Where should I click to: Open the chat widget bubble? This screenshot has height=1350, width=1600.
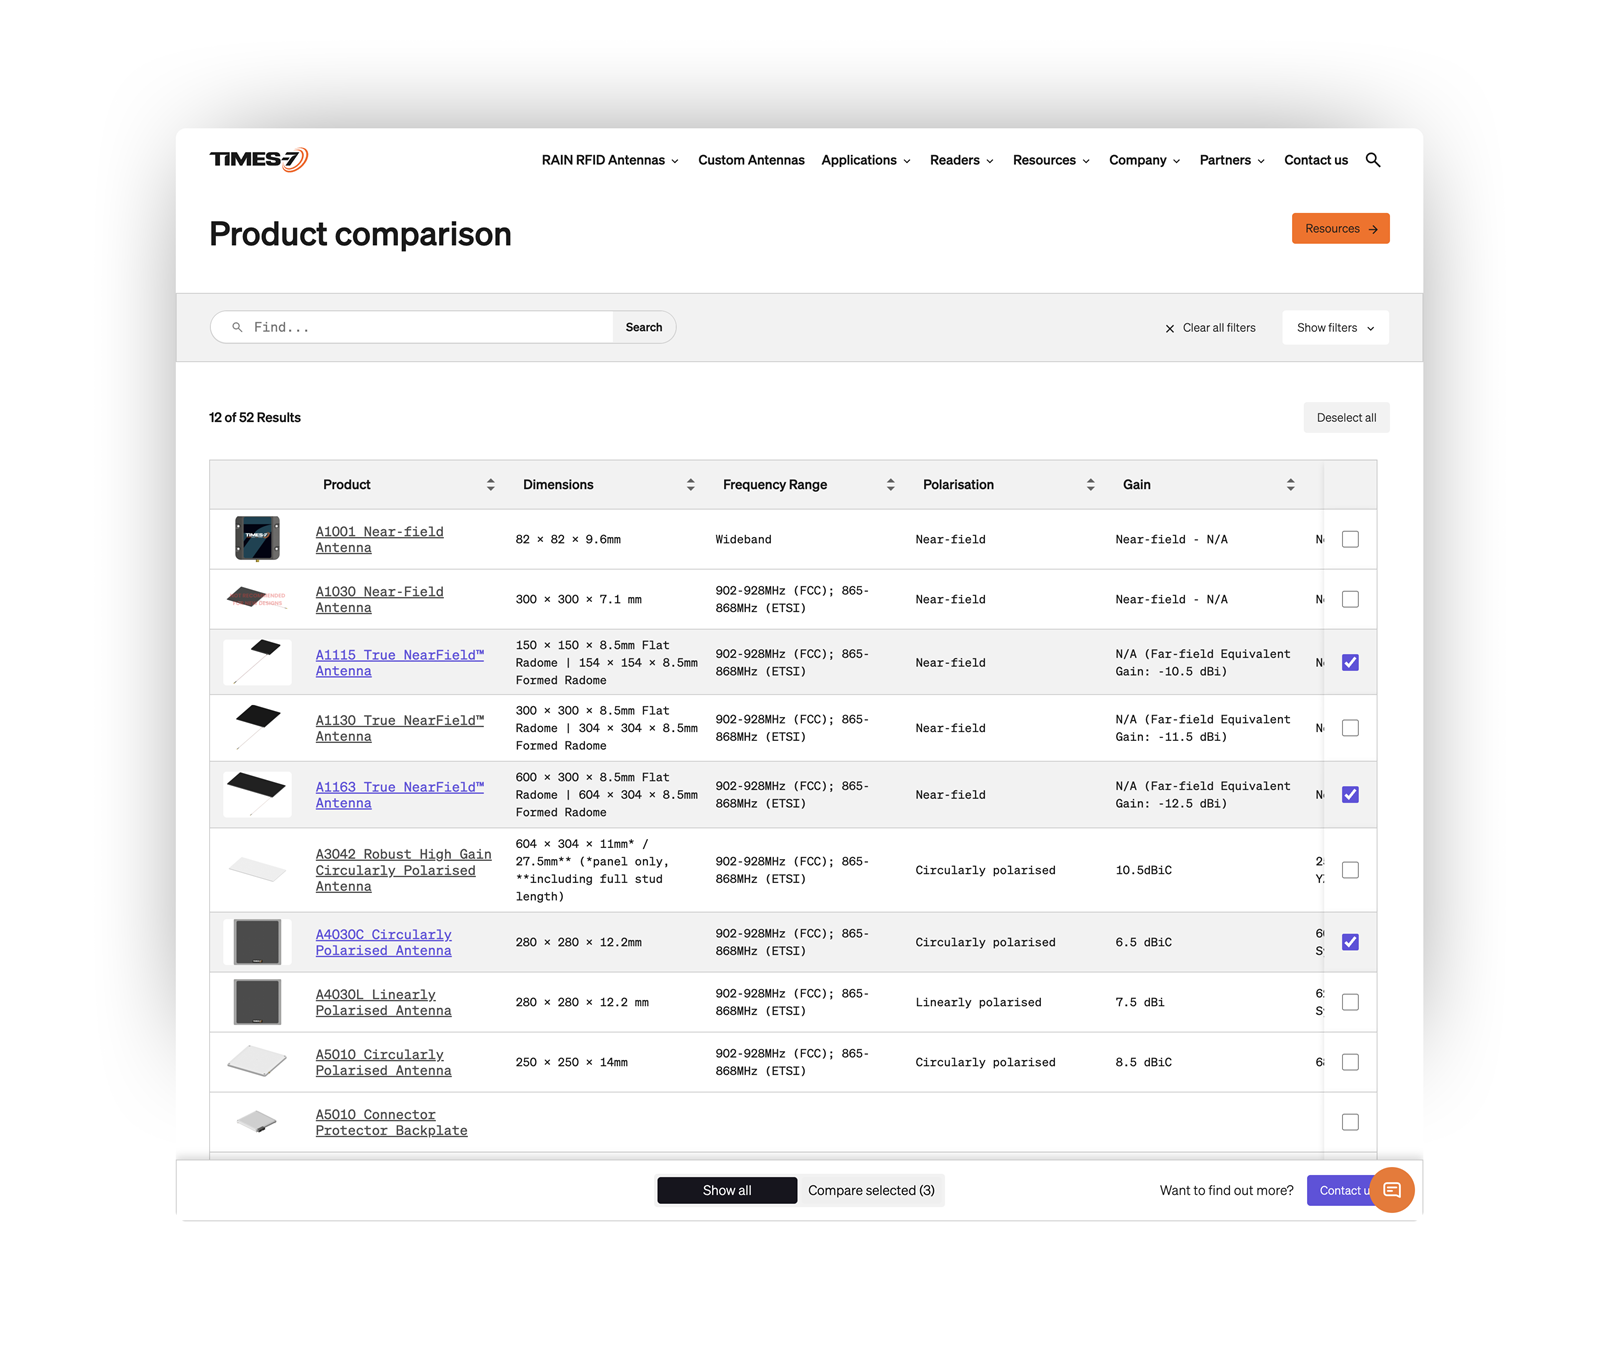[1392, 1190]
